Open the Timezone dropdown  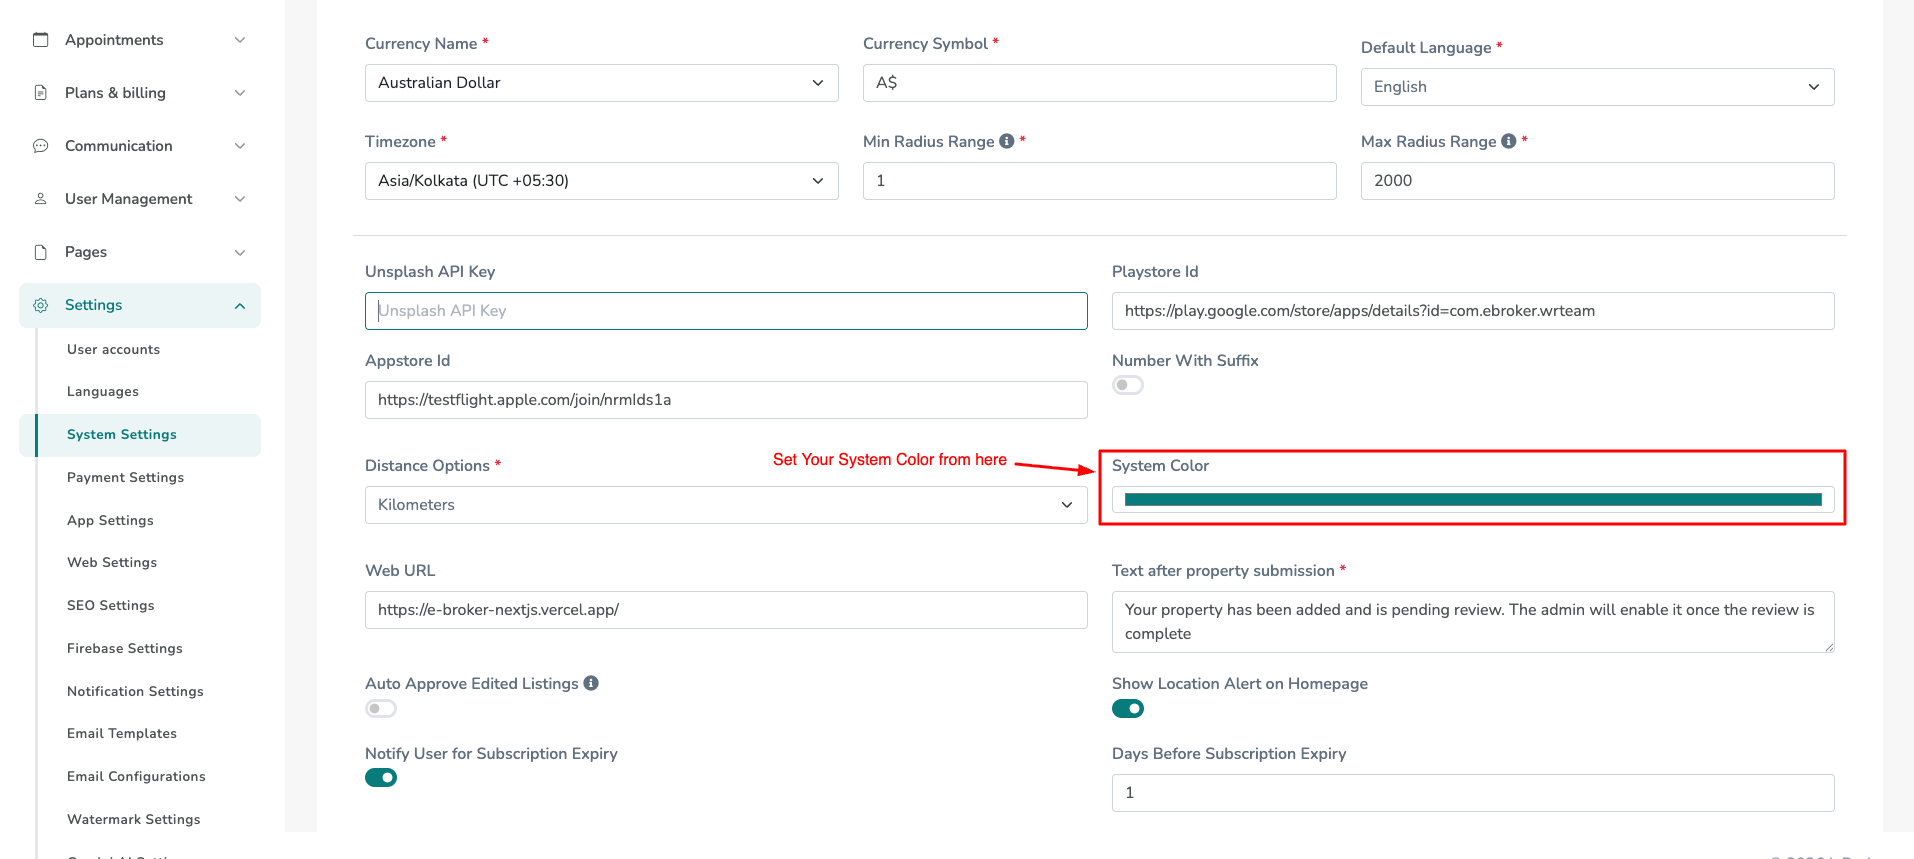tap(601, 181)
